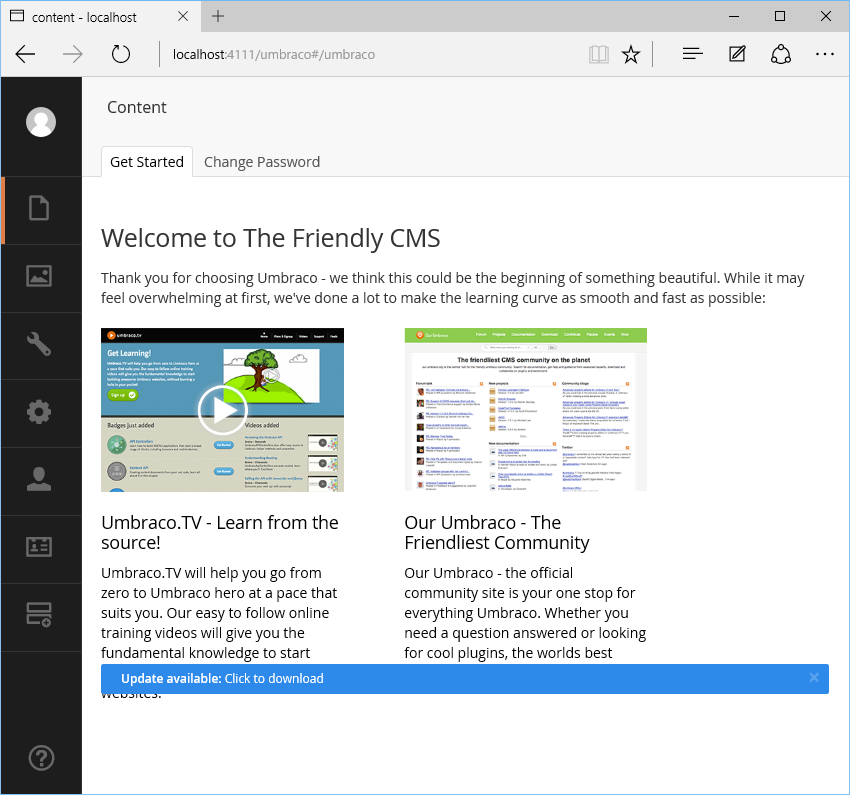Open the Members section card icon
This screenshot has height=795, width=850.
pyautogui.click(x=39, y=547)
